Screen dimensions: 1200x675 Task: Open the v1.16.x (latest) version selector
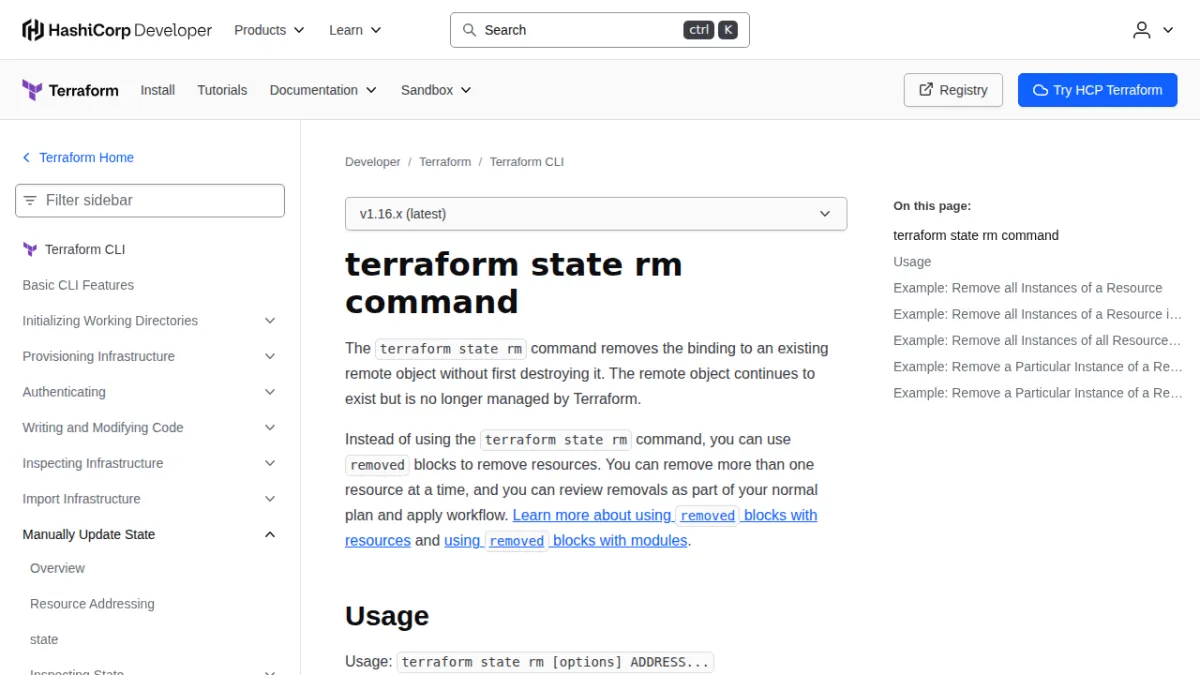pos(596,214)
